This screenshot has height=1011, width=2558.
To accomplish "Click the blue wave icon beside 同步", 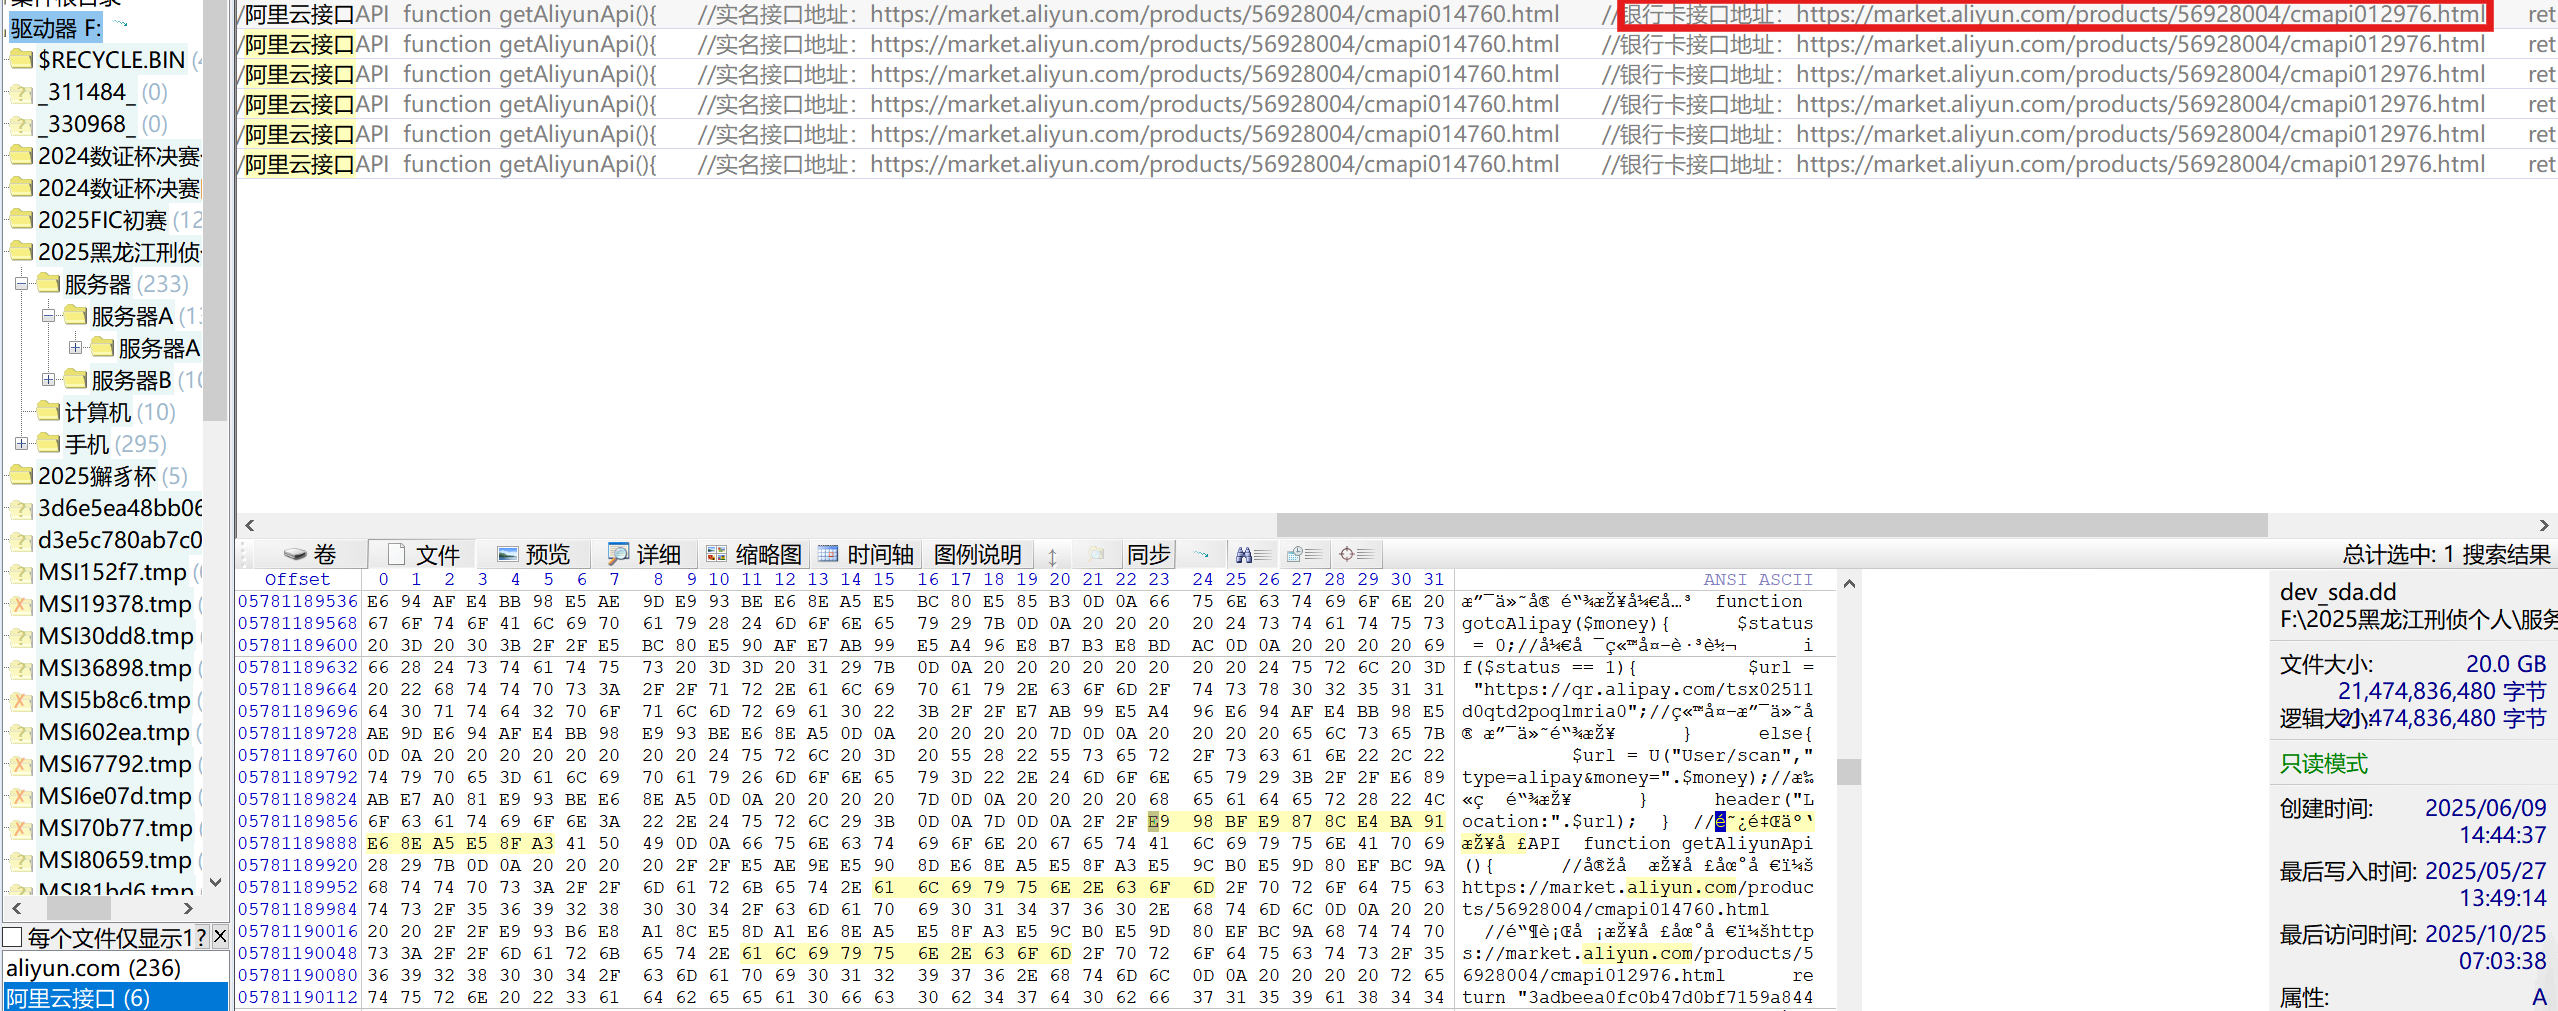I will [x=1201, y=554].
